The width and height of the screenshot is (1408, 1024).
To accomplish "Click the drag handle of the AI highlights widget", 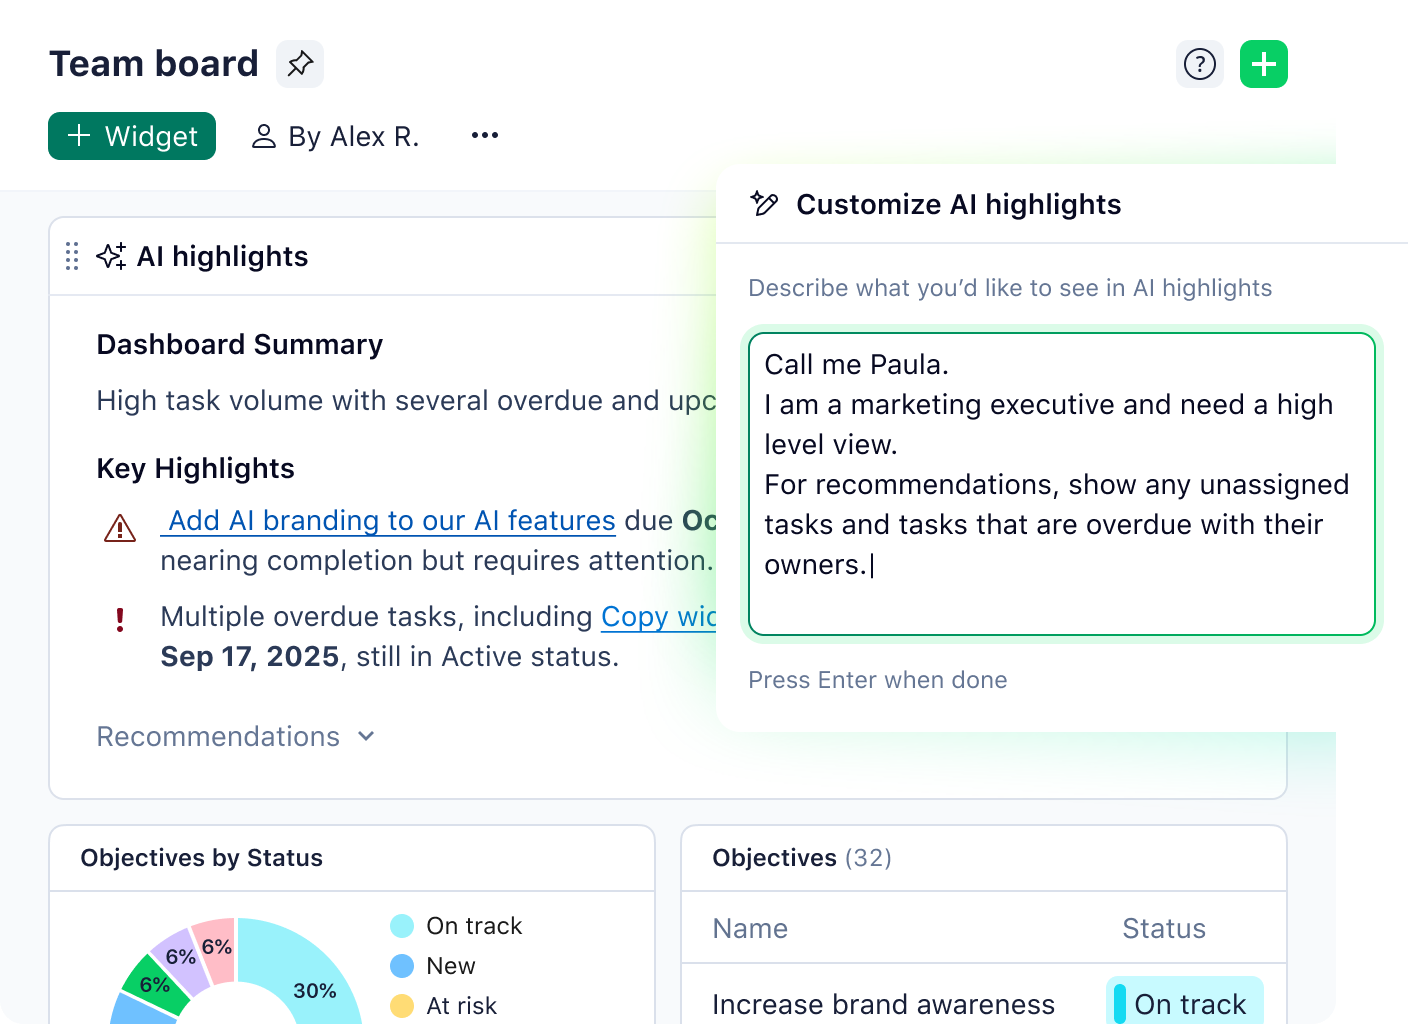I will [70, 256].
